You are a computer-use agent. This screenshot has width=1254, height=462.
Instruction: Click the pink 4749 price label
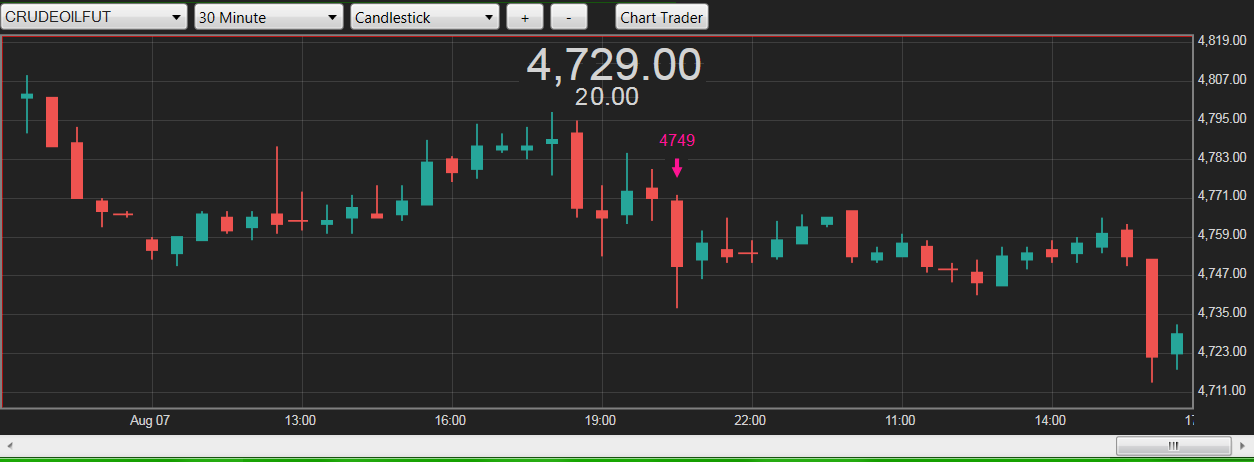pyautogui.click(x=677, y=140)
